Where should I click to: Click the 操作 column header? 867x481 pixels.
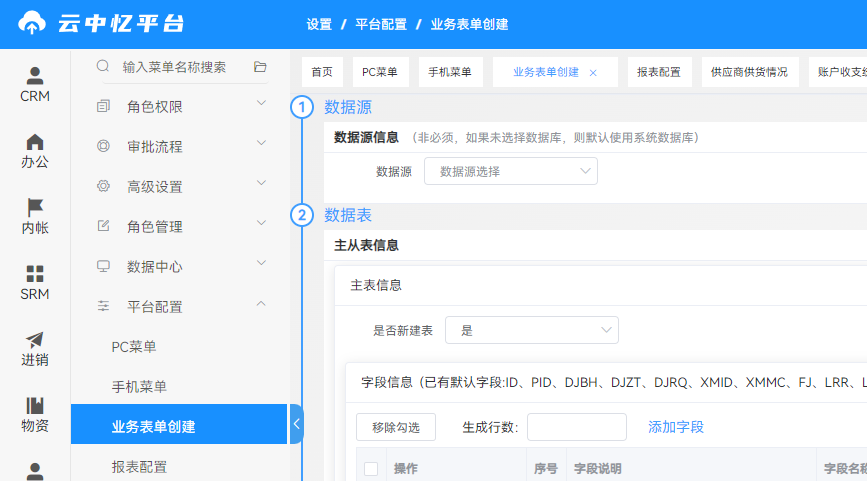point(405,469)
